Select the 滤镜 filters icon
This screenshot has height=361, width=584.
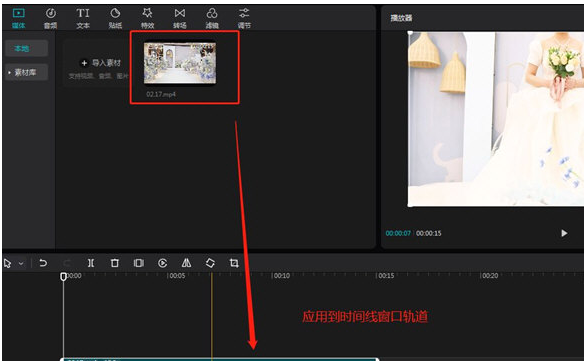click(212, 18)
